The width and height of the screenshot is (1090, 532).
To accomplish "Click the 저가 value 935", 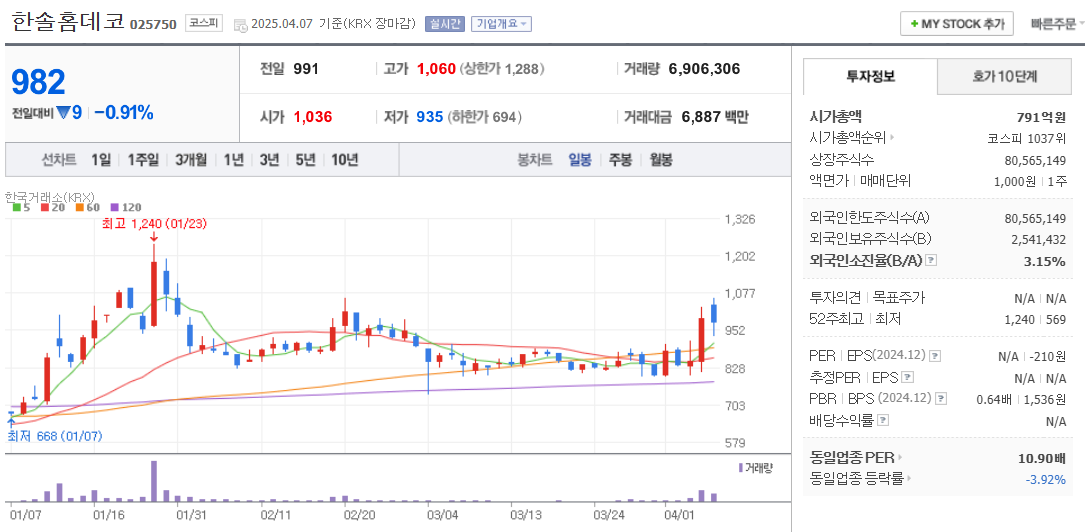I will pyautogui.click(x=429, y=117).
